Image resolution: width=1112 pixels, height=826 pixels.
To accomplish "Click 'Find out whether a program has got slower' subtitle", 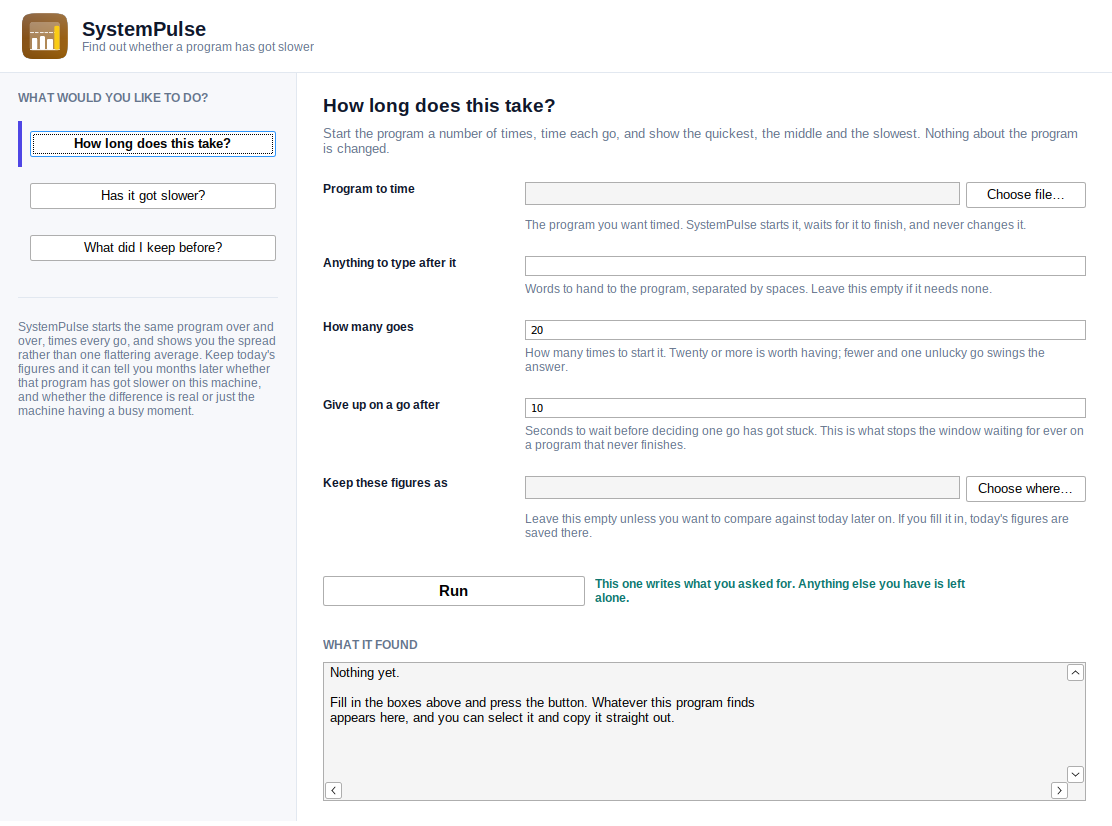I will (x=198, y=47).
